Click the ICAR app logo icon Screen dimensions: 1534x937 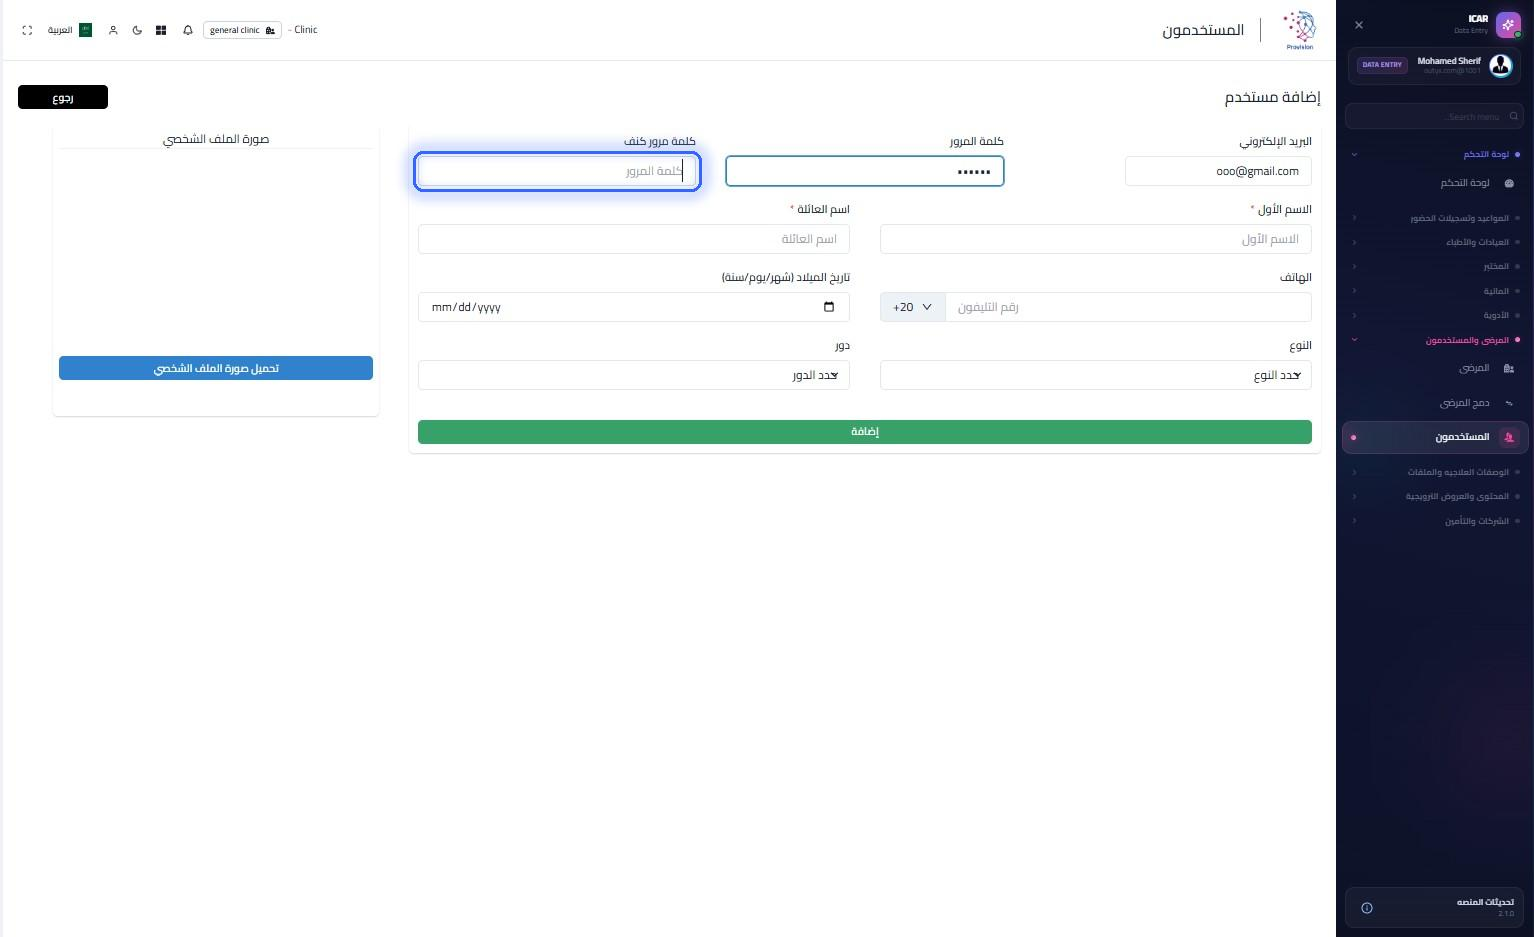tap(1508, 25)
